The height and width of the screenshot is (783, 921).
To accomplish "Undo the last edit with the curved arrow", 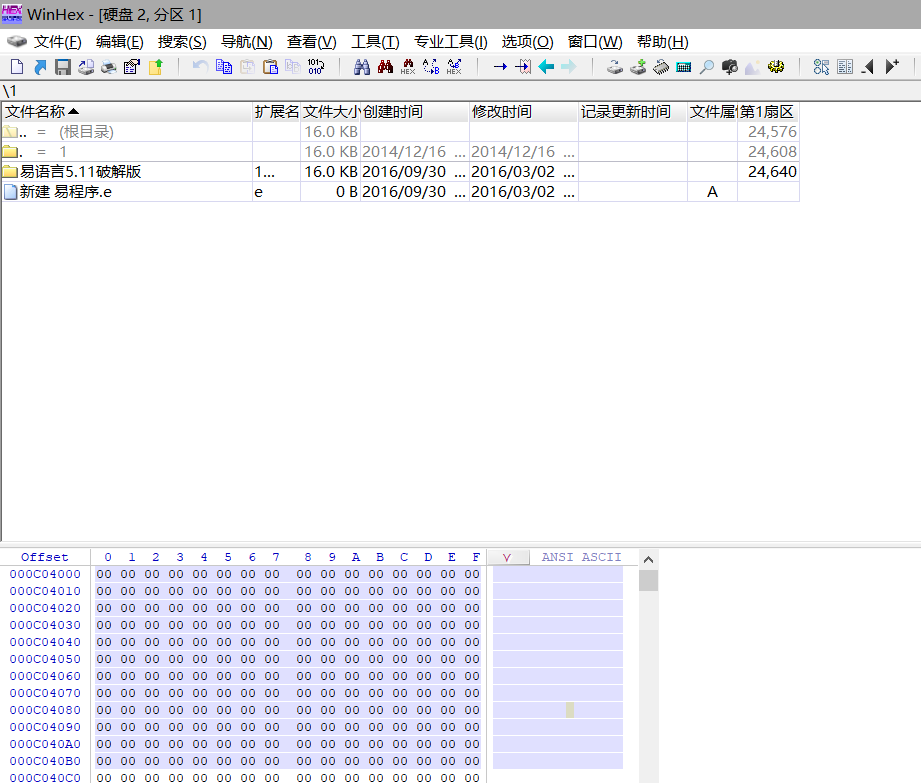I will click(x=200, y=67).
